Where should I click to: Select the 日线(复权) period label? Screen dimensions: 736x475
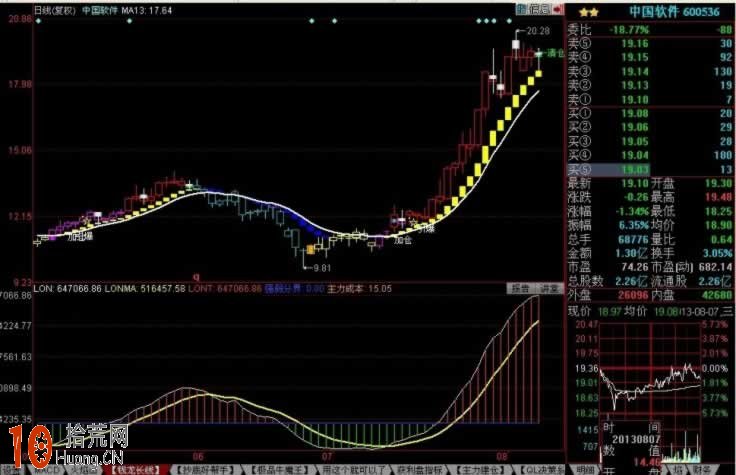coord(54,10)
